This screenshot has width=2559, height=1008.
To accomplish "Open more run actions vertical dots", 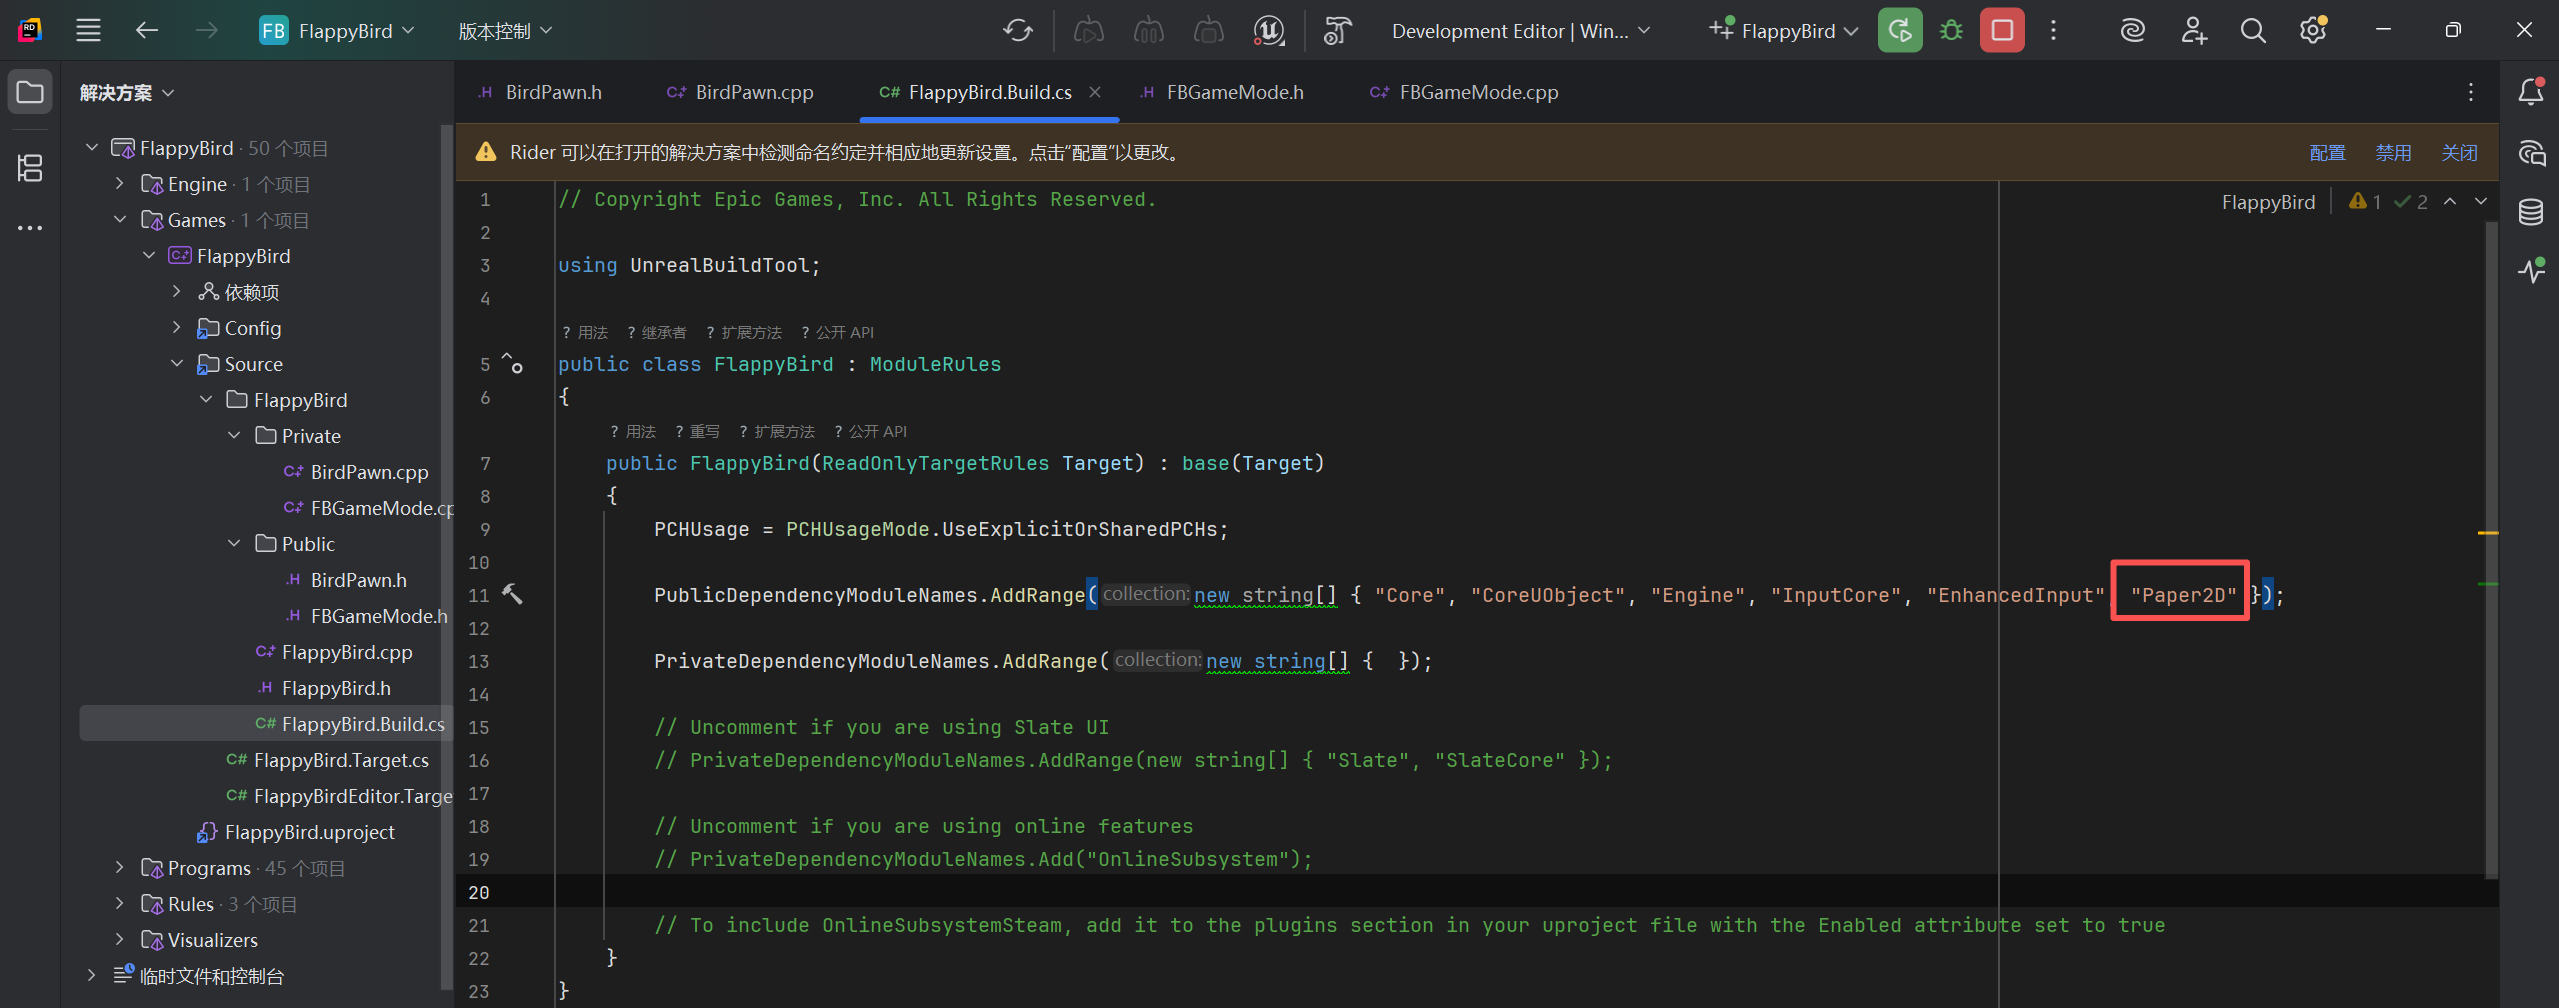I will pyautogui.click(x=2053, y=30).
